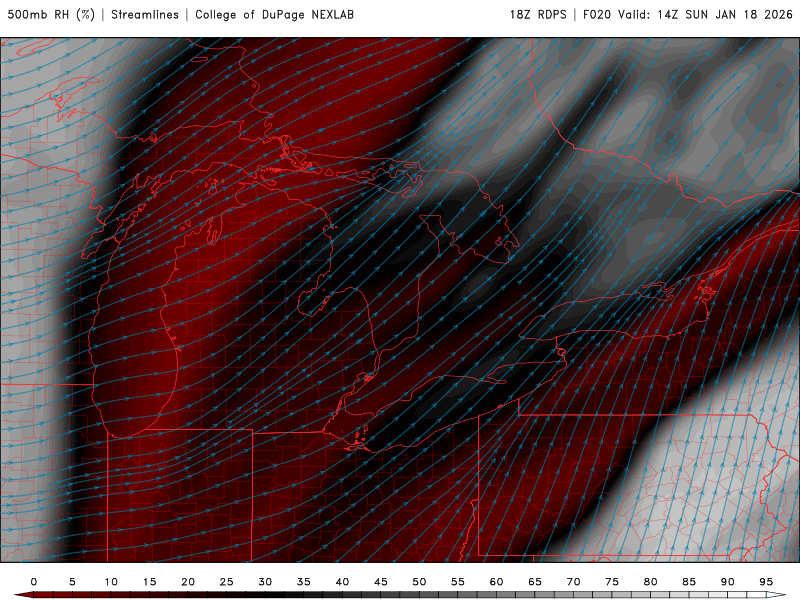Click the 95 label on color scale
Screen dimensions: 800x600
(766, 582)
